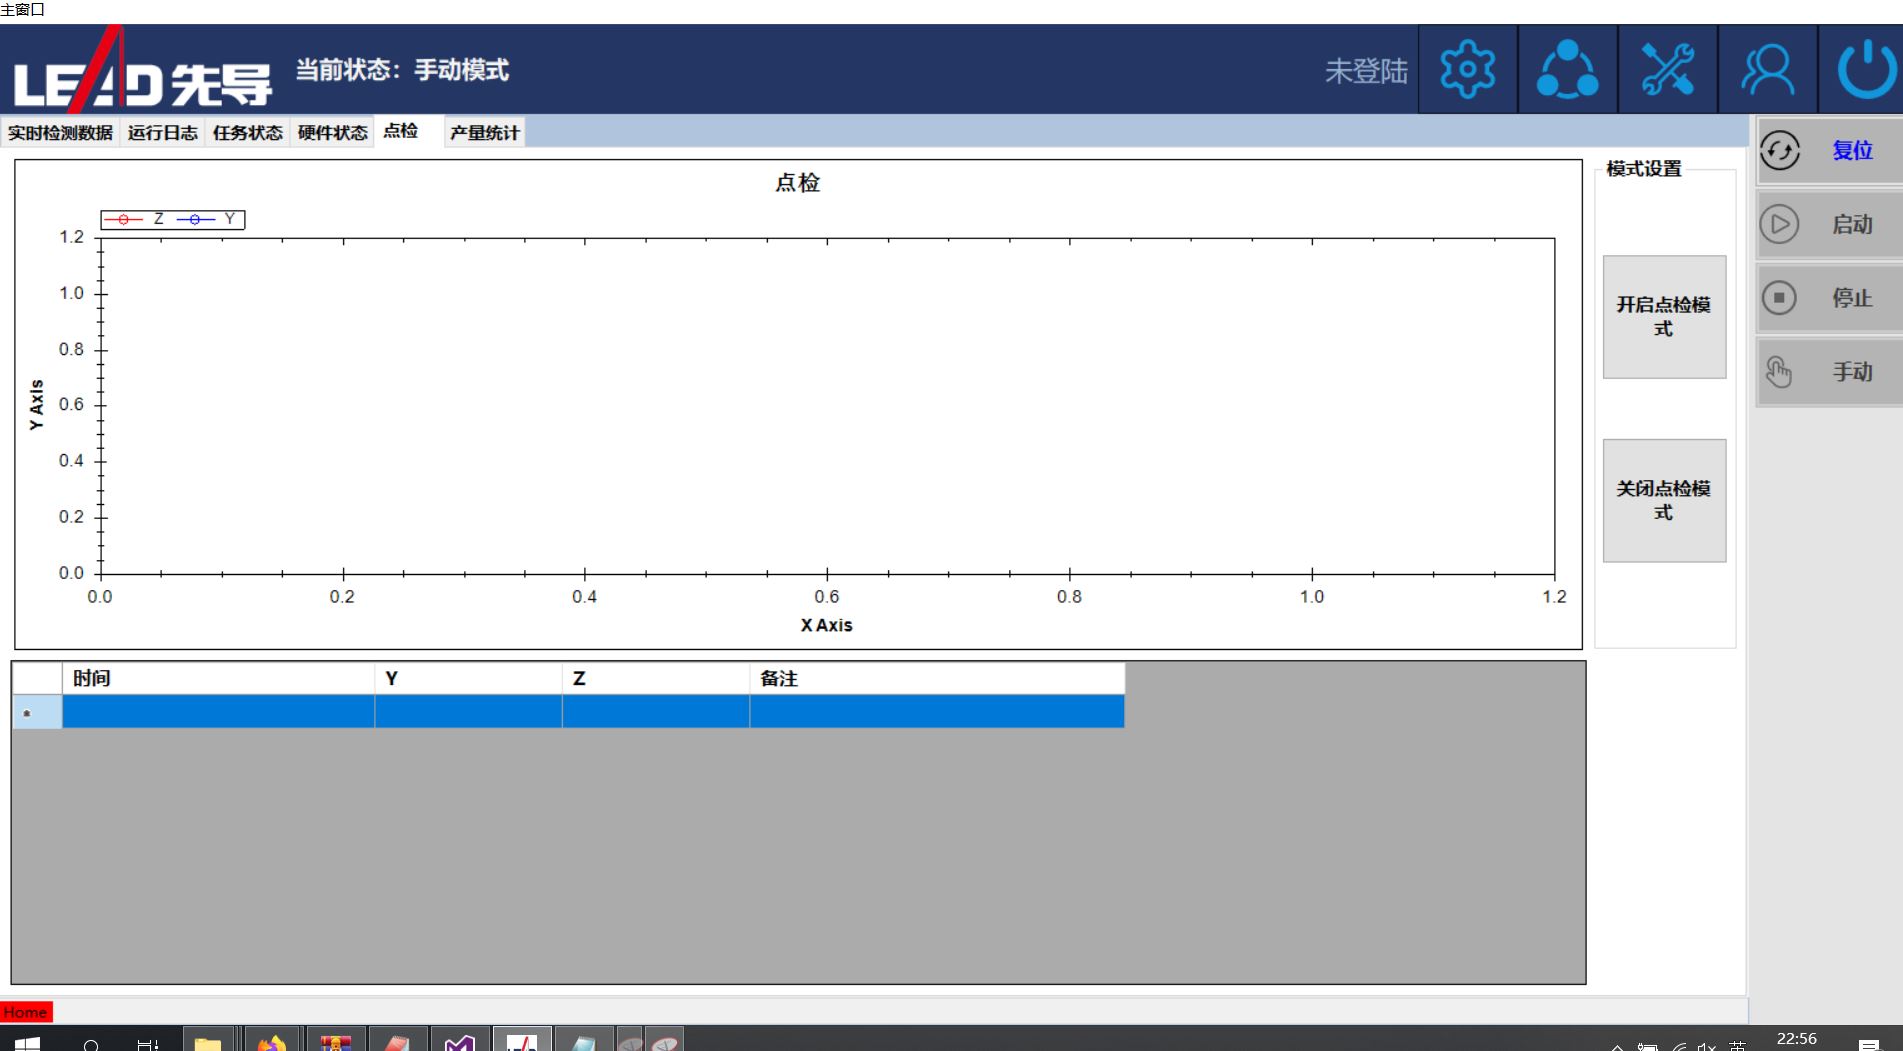Screen dimensions: 1903x1051
Task: Click the Z series legend marker
Action: (124, 219)
